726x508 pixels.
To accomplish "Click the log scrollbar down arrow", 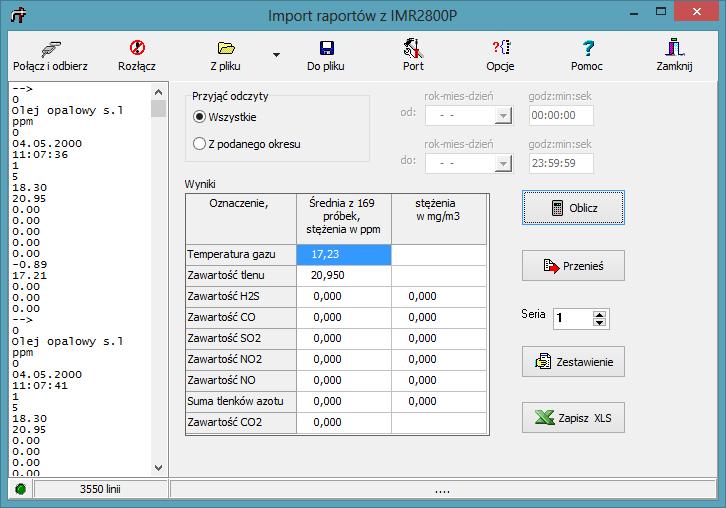I will tap(158, 468).
